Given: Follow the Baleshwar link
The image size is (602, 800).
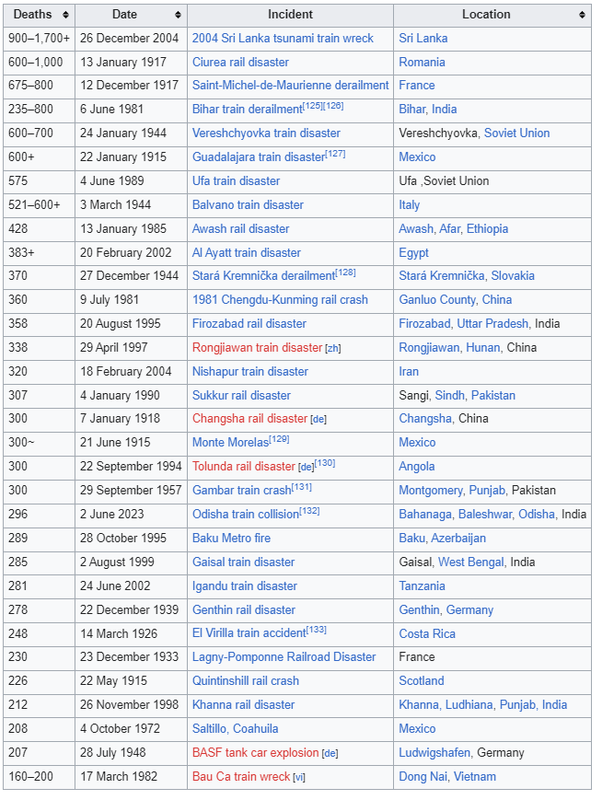Looking at the screenshot, I should click(x=485, y=515).
